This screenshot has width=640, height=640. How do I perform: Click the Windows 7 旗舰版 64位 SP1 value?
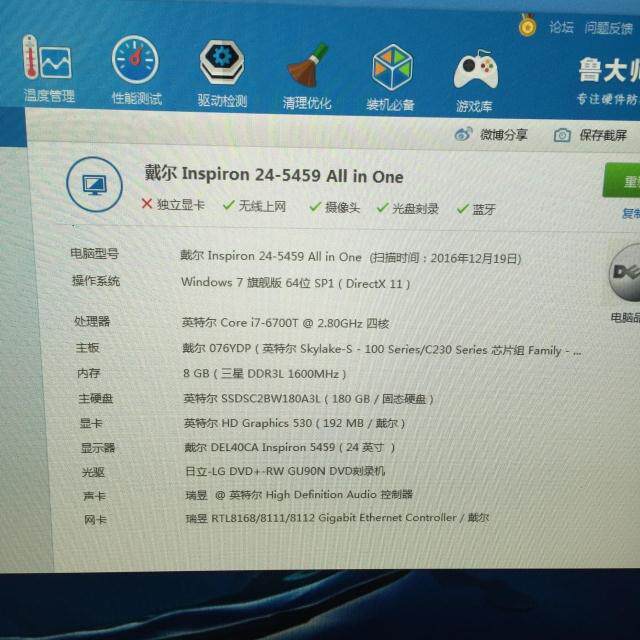coord(258,282)
